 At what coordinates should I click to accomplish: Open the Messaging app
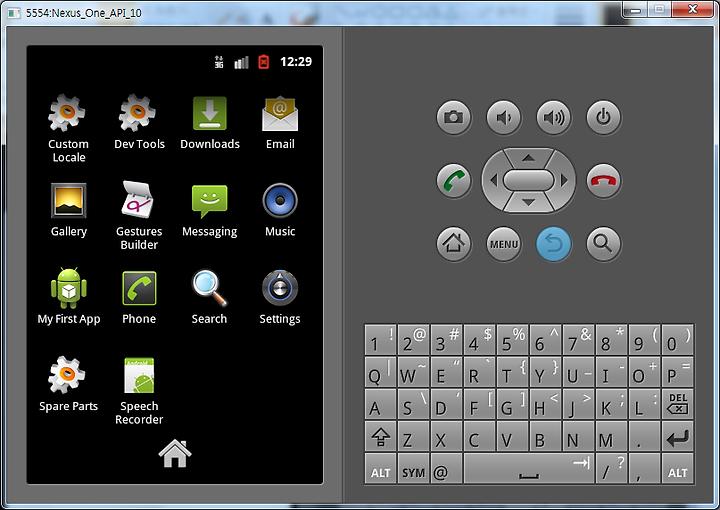pos(209,209)
